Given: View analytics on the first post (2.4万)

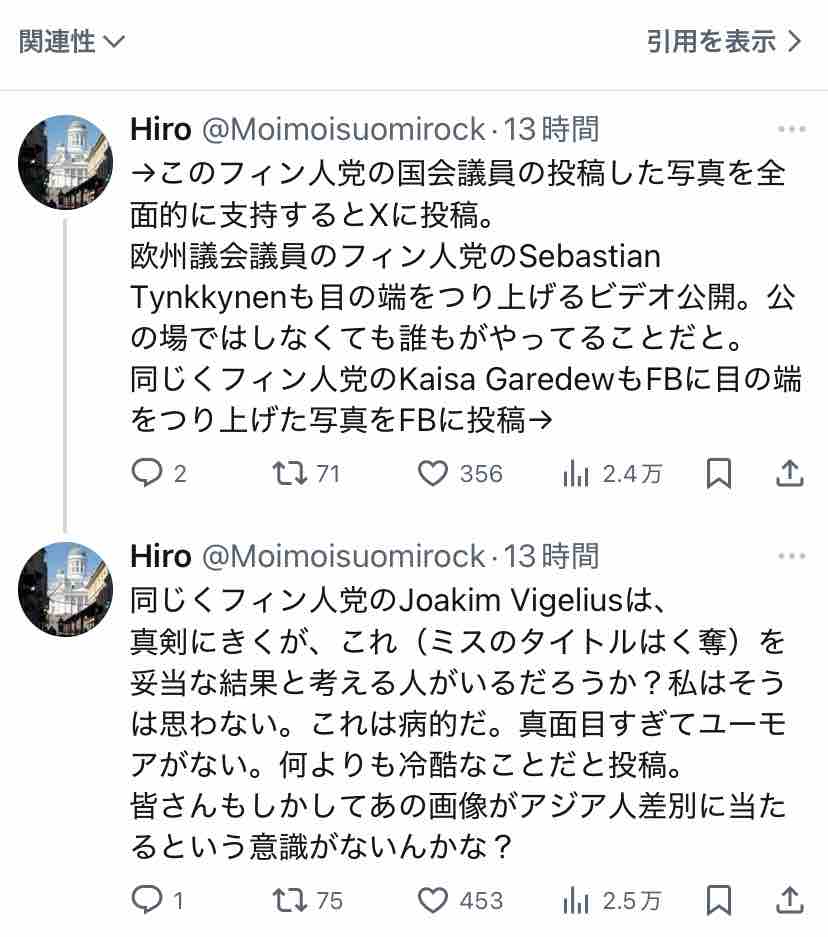Looking at the screenshot, I should coord(576,473).
